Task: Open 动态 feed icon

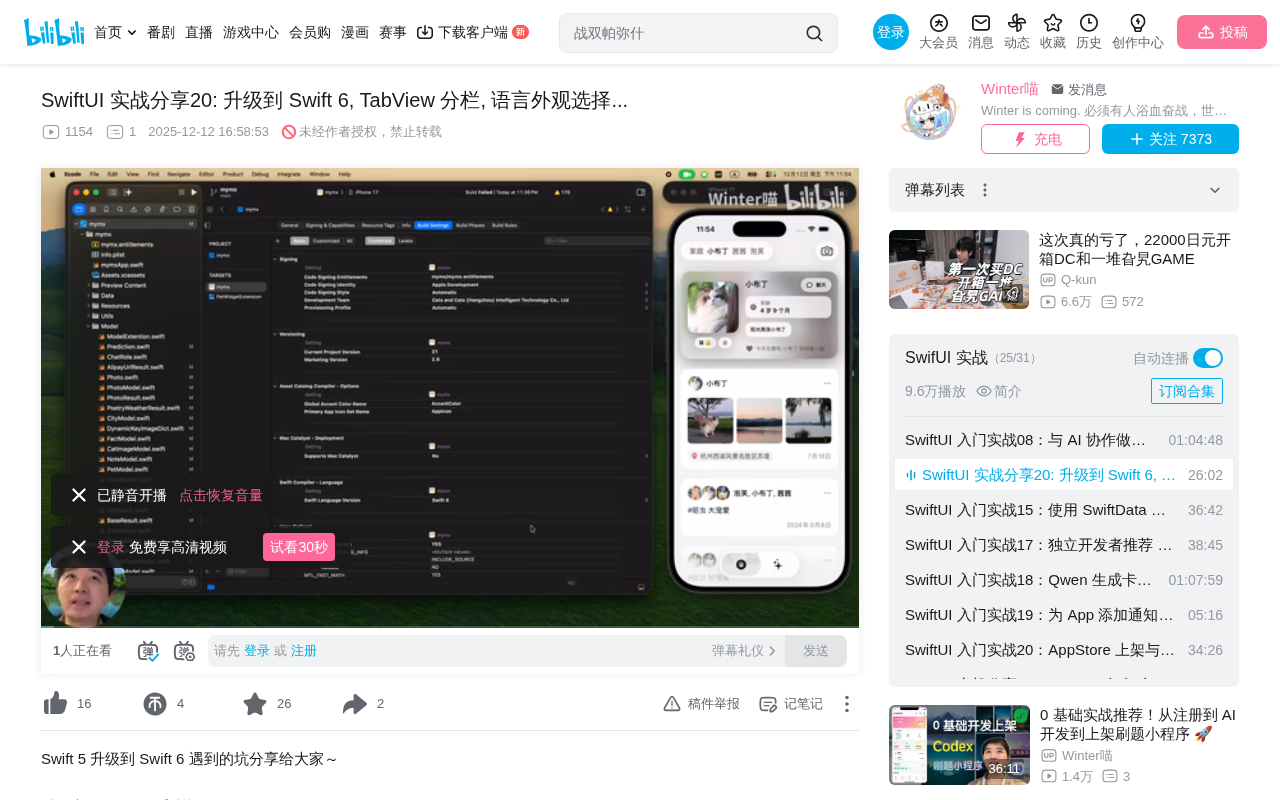Action: (x=1017, y=23)
